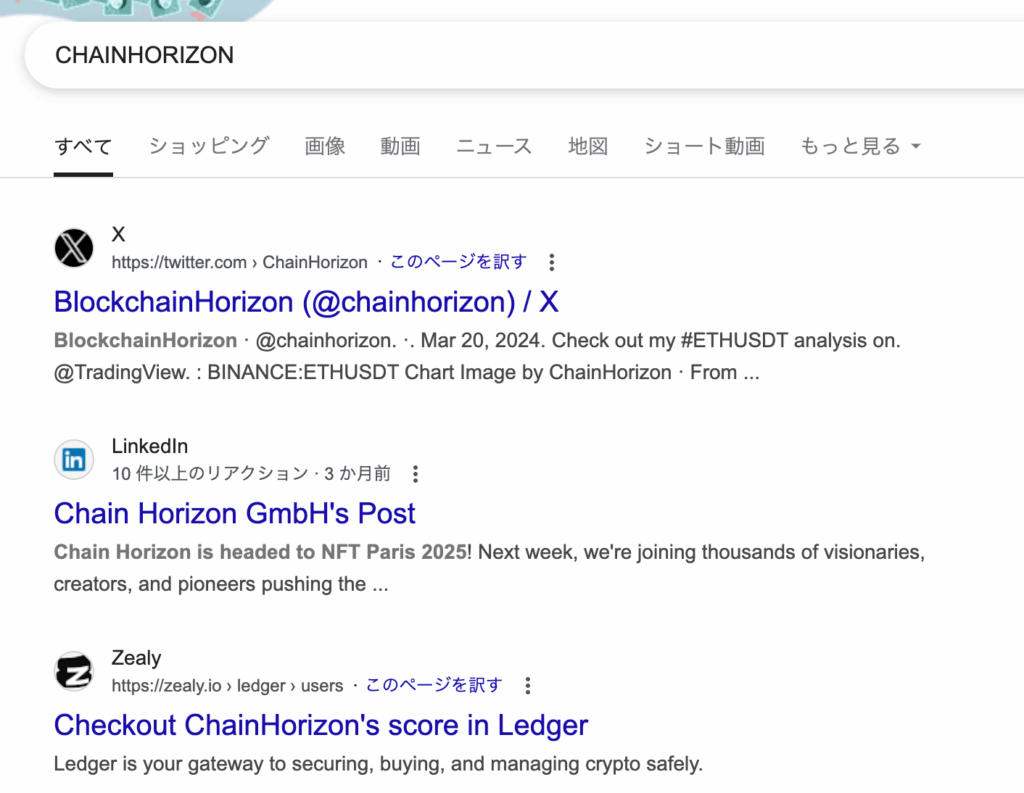
Task: Switch to the ショート動画 tab
Action: pyautogui.click(x=704, y=146)
